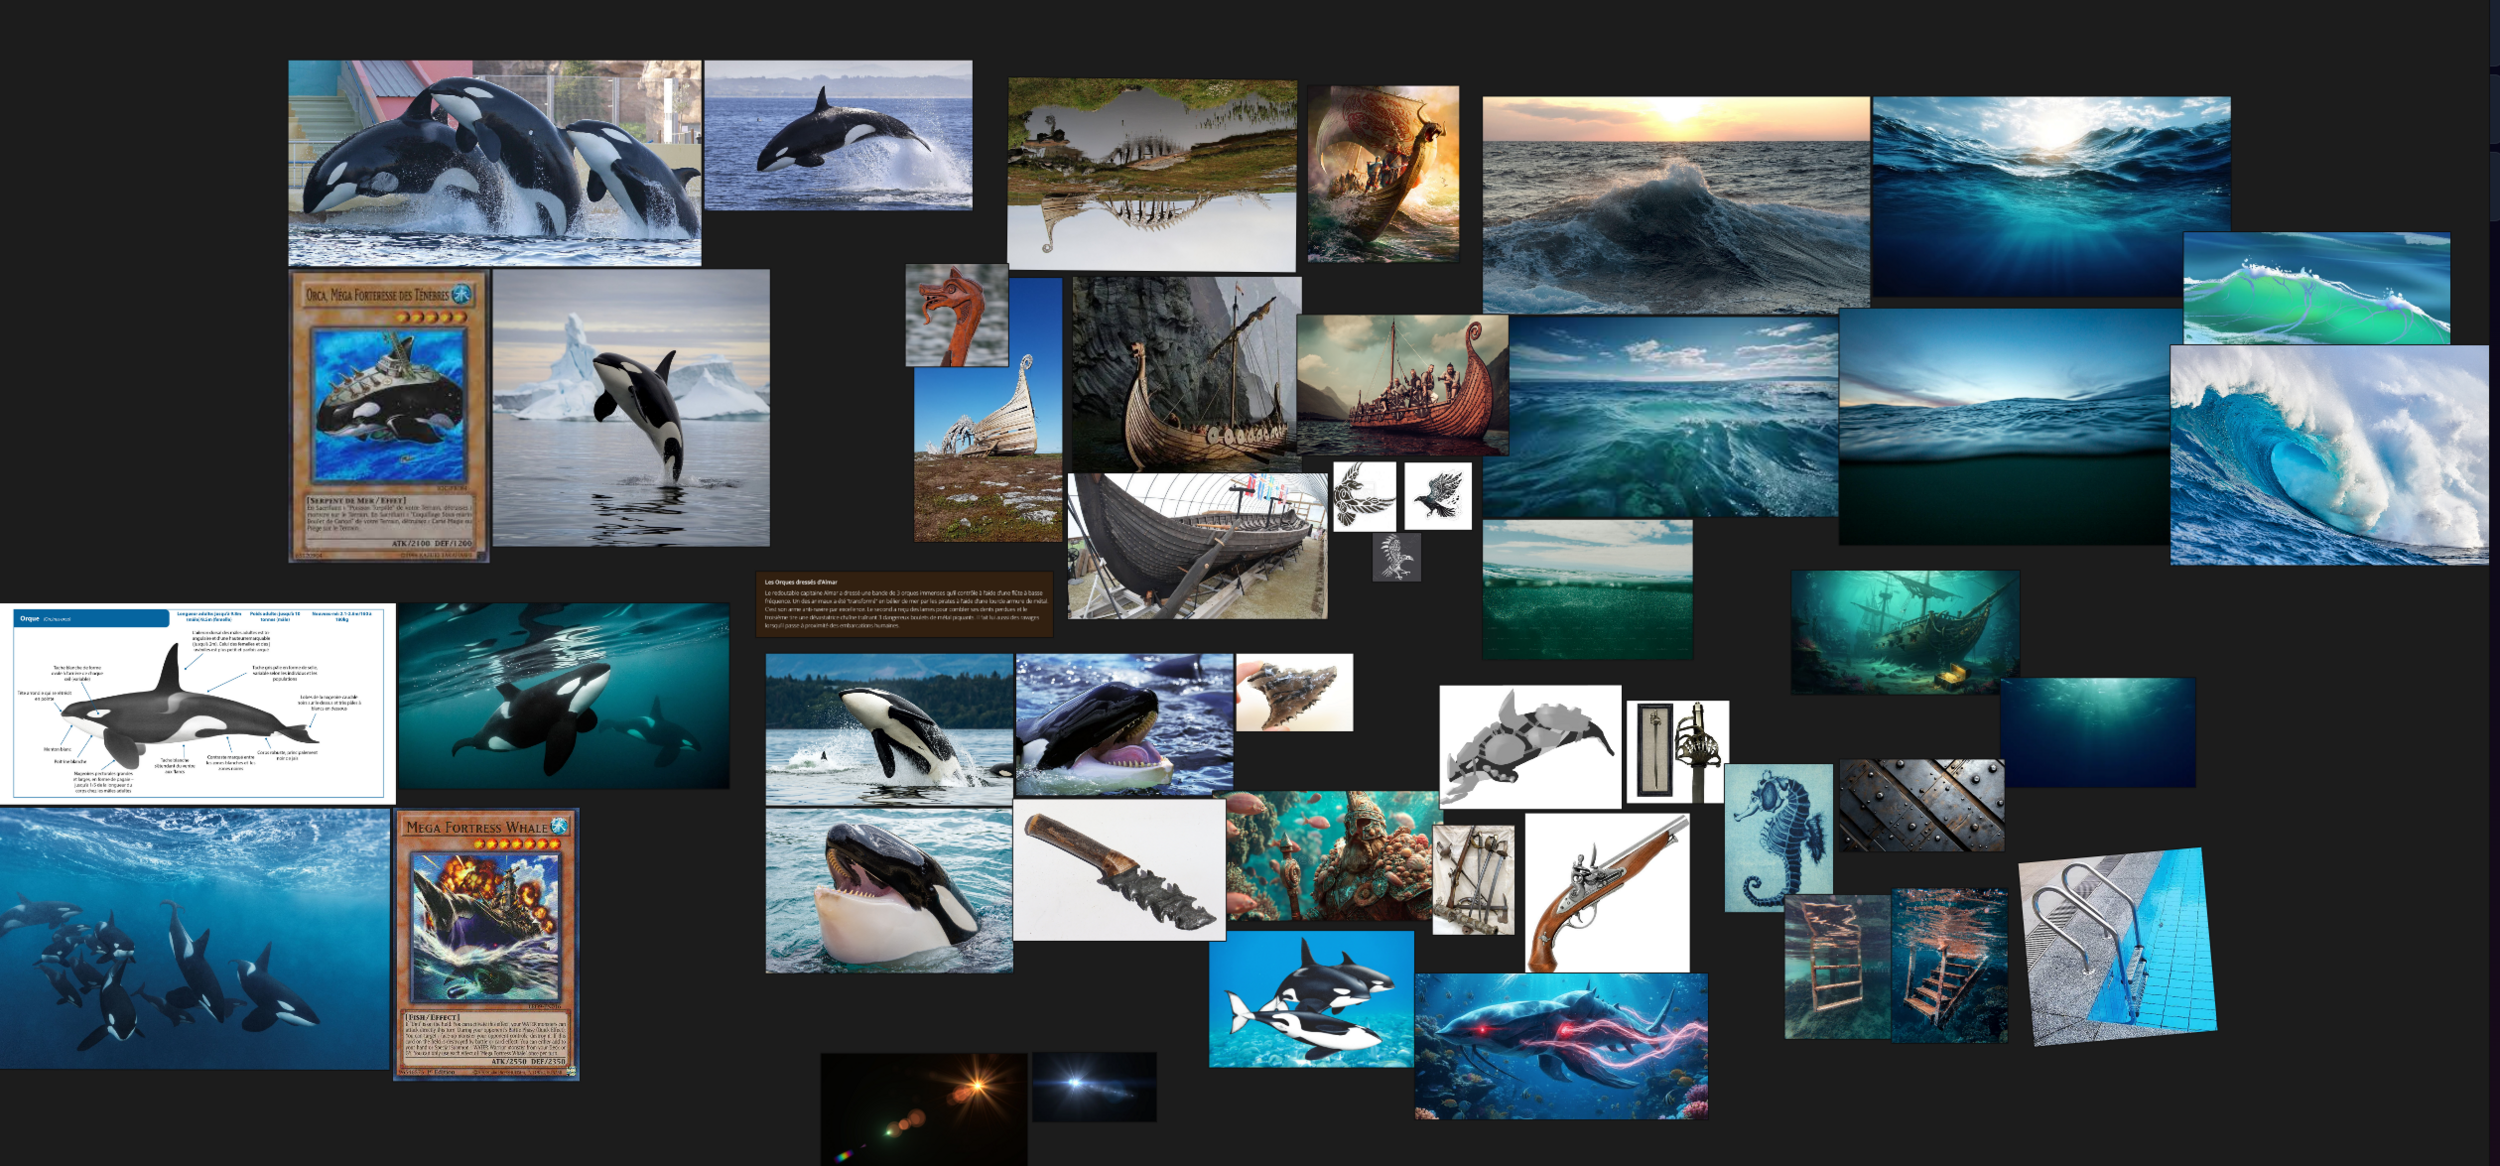
Task: Click the Viking ship in museum hall photo
Action: tap(1196, 546)
